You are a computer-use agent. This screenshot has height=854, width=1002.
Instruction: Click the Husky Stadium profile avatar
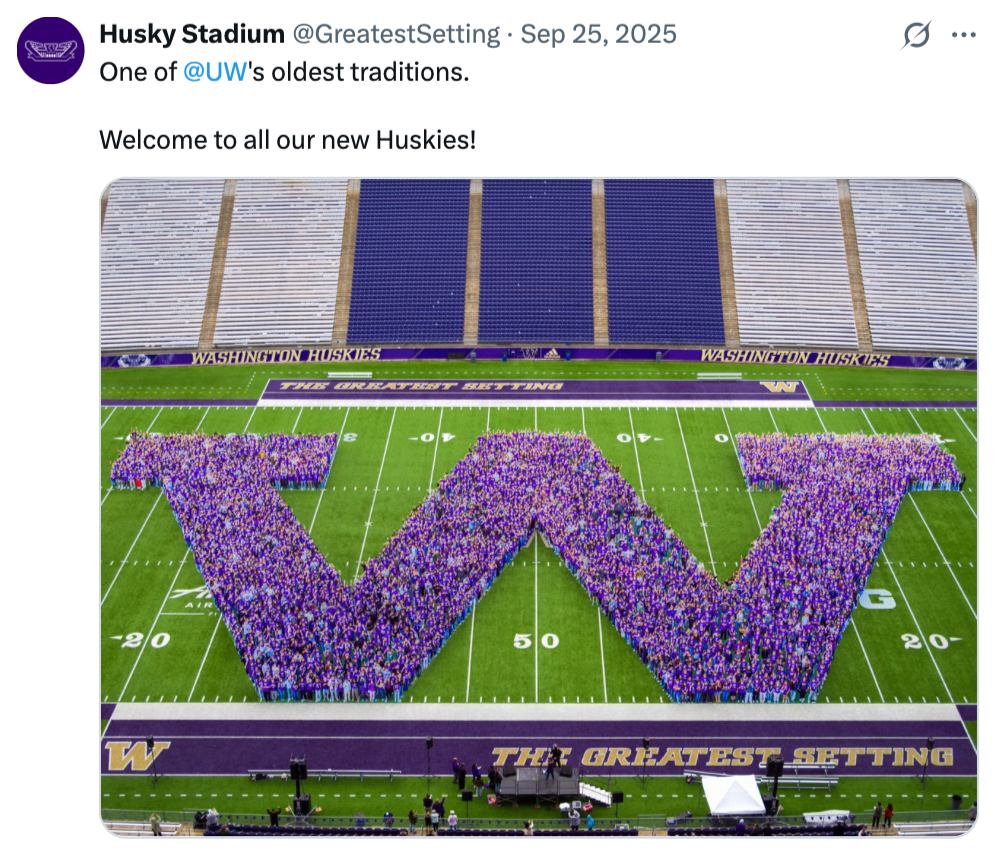(x=51, y=50)
